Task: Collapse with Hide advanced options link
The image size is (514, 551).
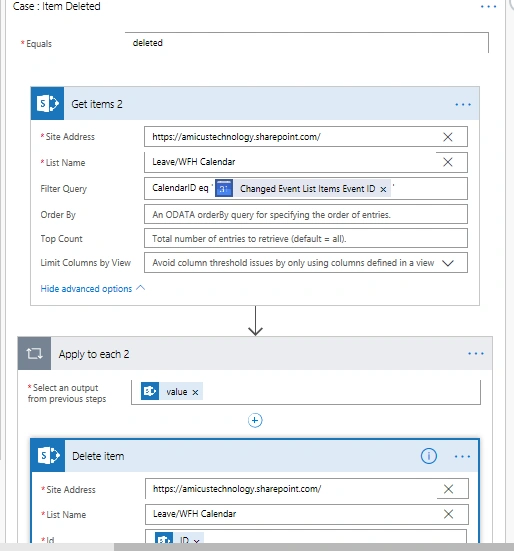Action: tap(92, 289)
